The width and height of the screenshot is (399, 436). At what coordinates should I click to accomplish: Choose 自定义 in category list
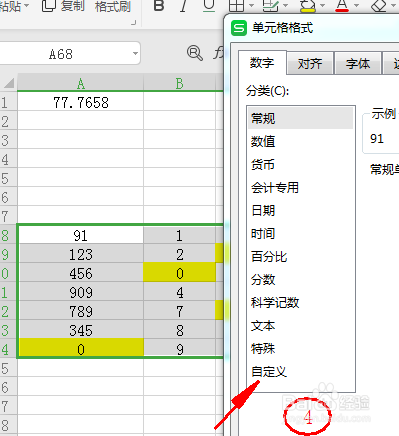pyautogui.click(x=300, y=371)
